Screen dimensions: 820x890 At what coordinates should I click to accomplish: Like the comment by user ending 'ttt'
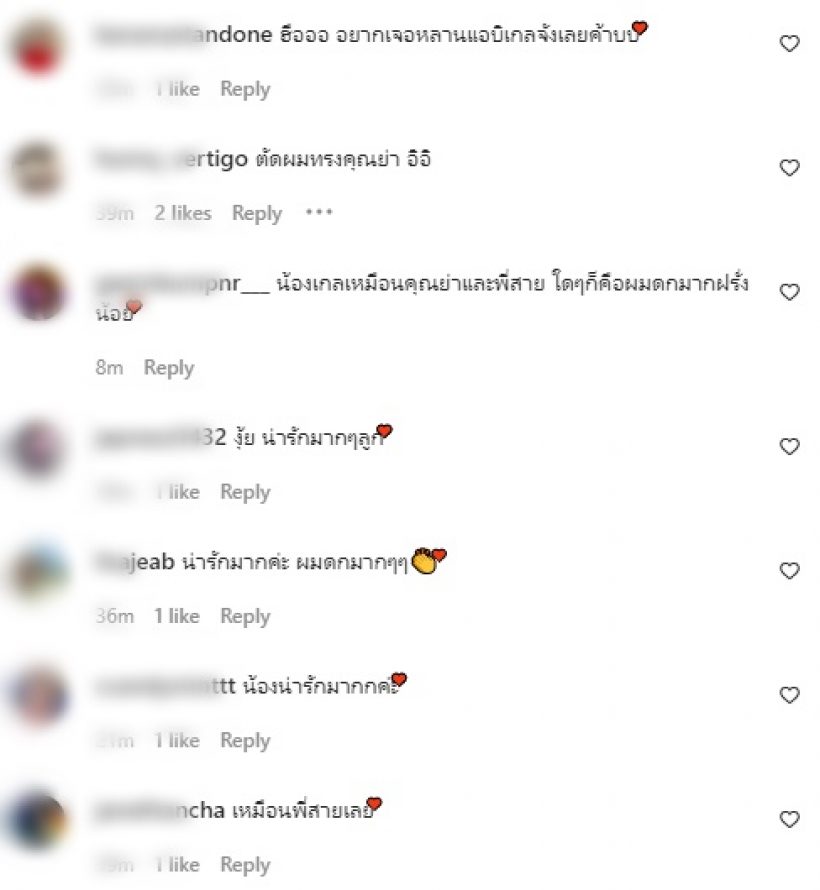click(789, 695)
